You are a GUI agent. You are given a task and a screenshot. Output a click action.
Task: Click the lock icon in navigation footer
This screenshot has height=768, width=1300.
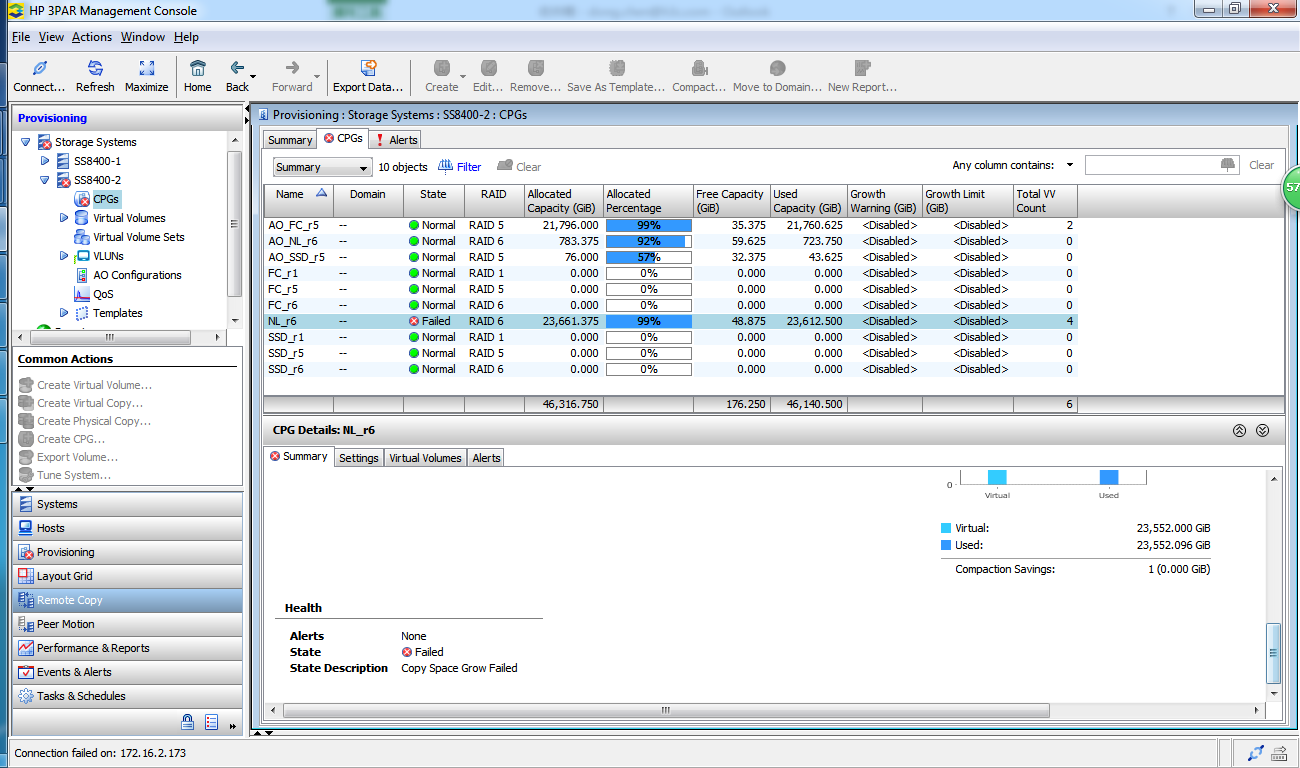[x=187, y=722]
